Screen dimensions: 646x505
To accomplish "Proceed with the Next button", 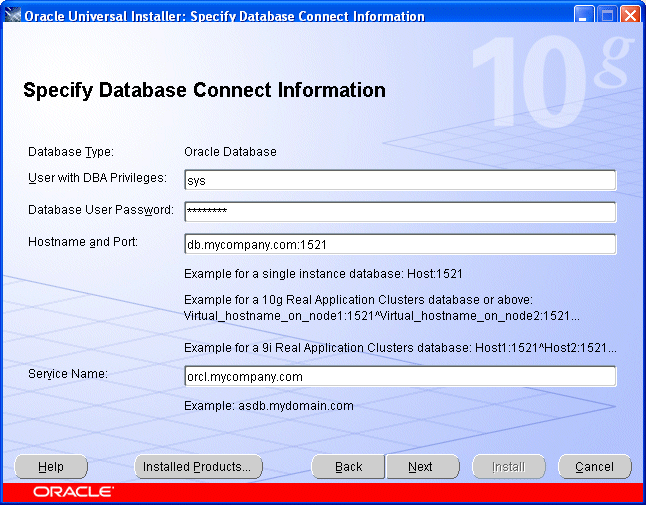I will pyautogui.click(x=422, y=467).
